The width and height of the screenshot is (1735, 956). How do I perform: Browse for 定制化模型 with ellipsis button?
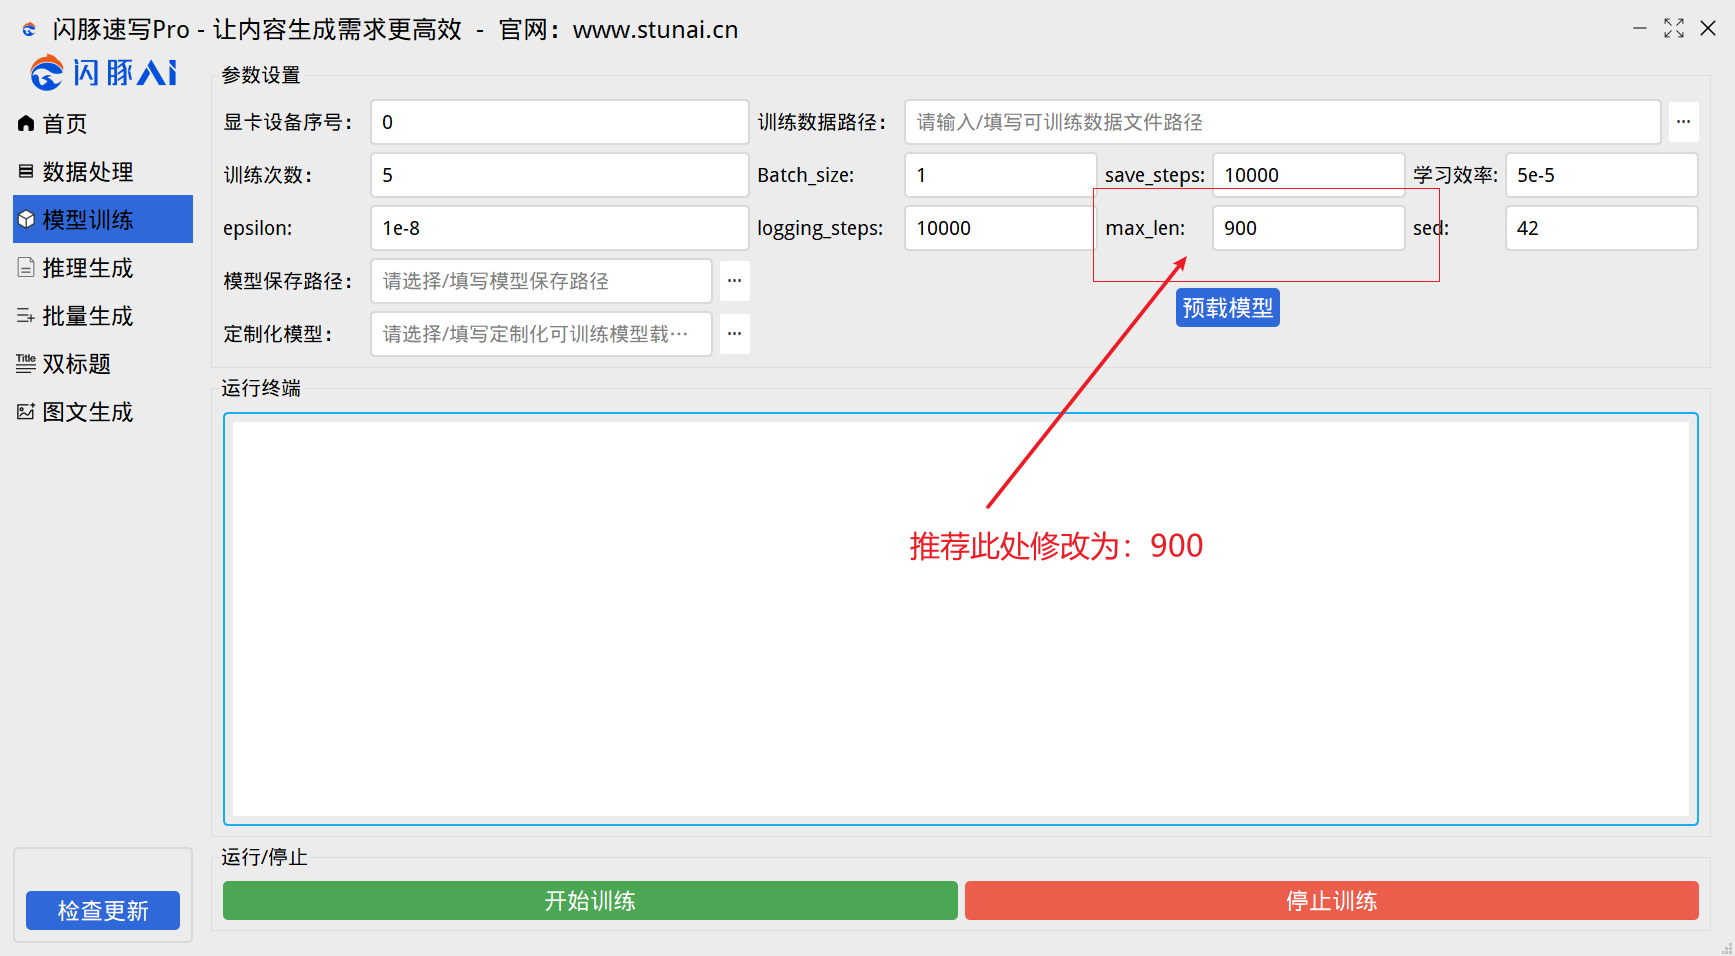[734, 334]
